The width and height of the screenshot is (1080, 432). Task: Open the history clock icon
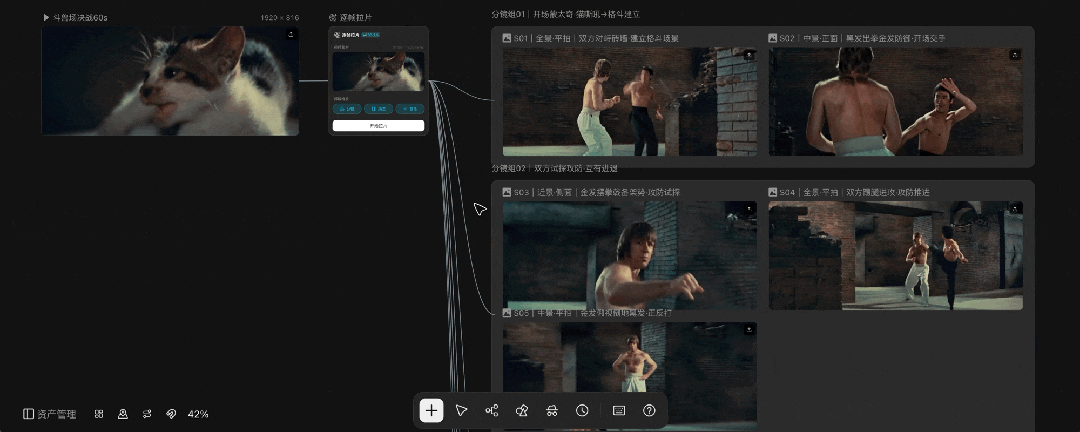(x=582, y=411)
